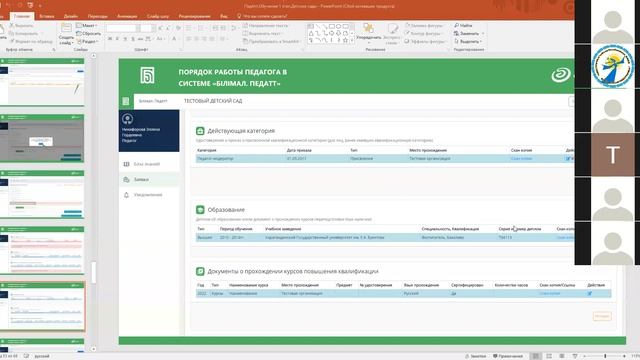Click Заменить in editing group
640x360 pixels.
pyautogui.click(x=469, y=33)
